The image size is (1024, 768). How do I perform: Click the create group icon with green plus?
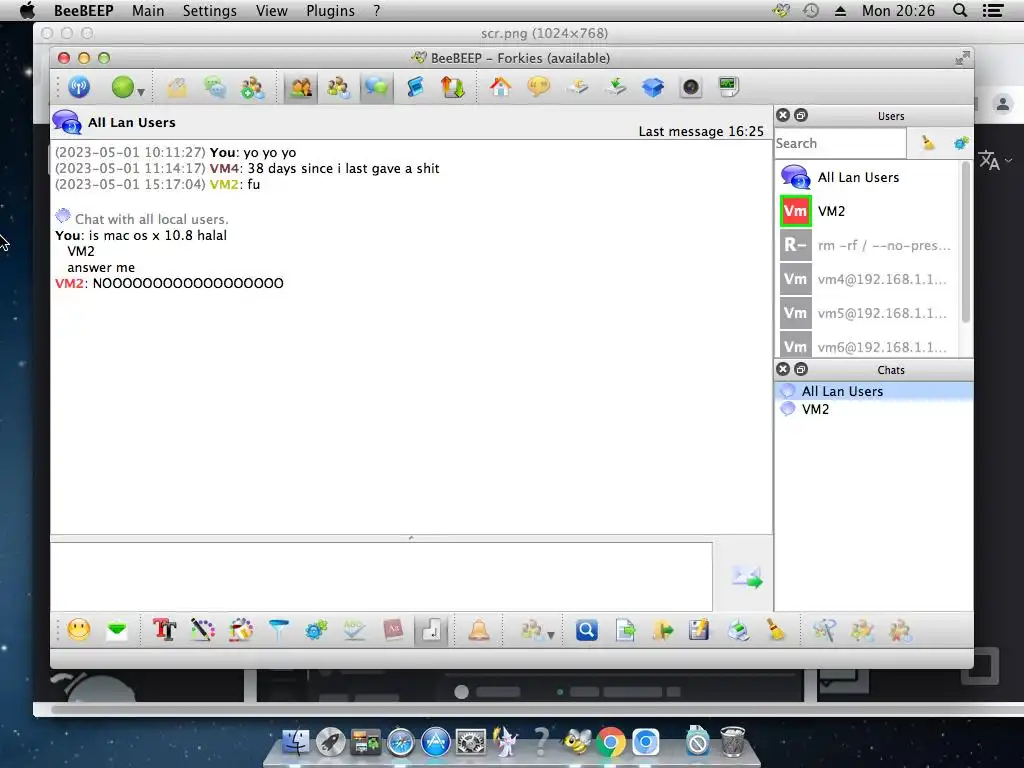252,88
